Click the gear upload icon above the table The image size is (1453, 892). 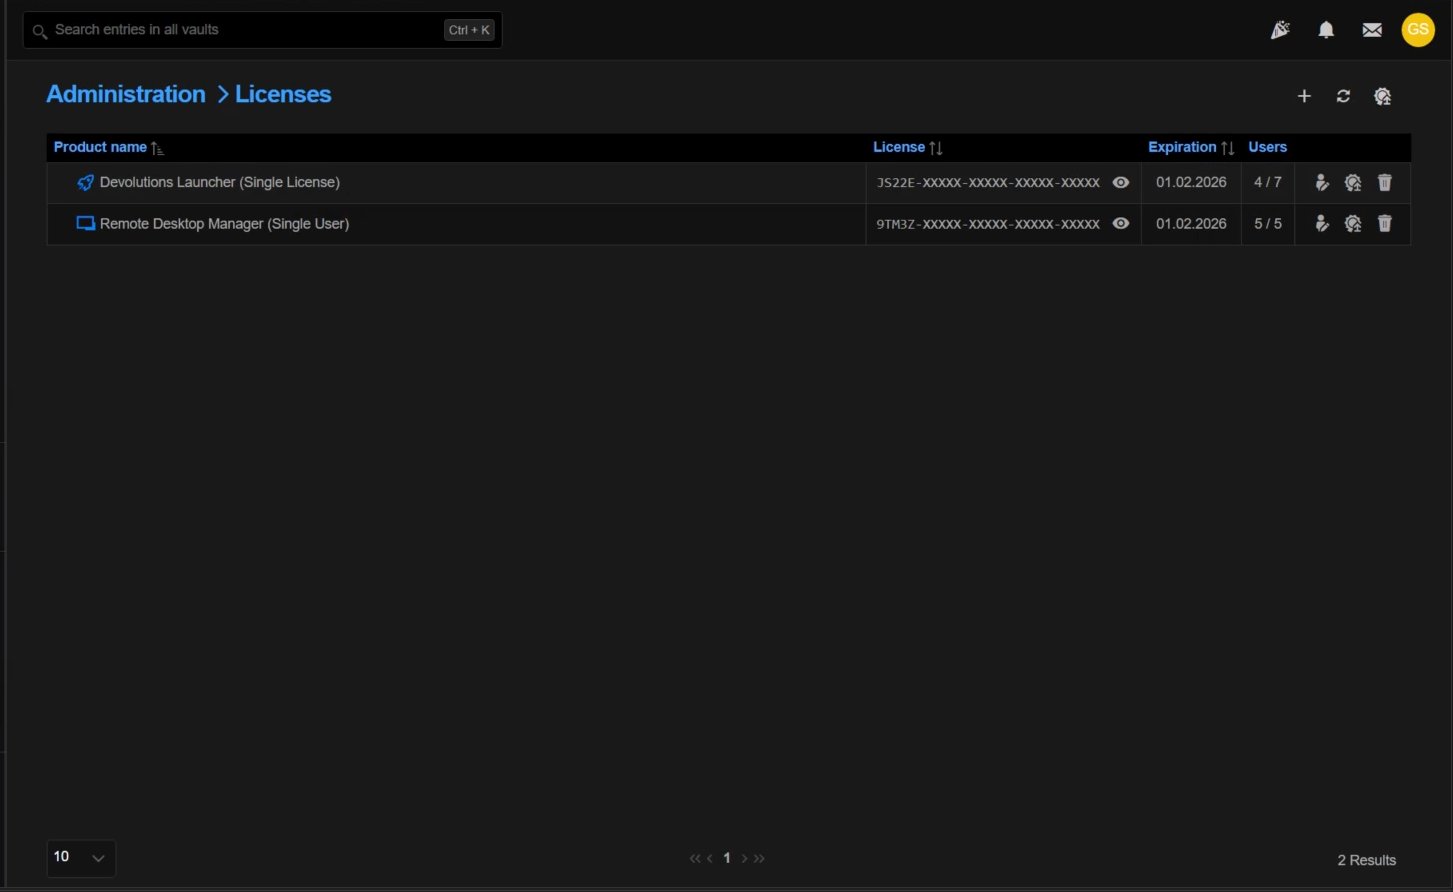pyautogui.click(x=1383, y=96)
